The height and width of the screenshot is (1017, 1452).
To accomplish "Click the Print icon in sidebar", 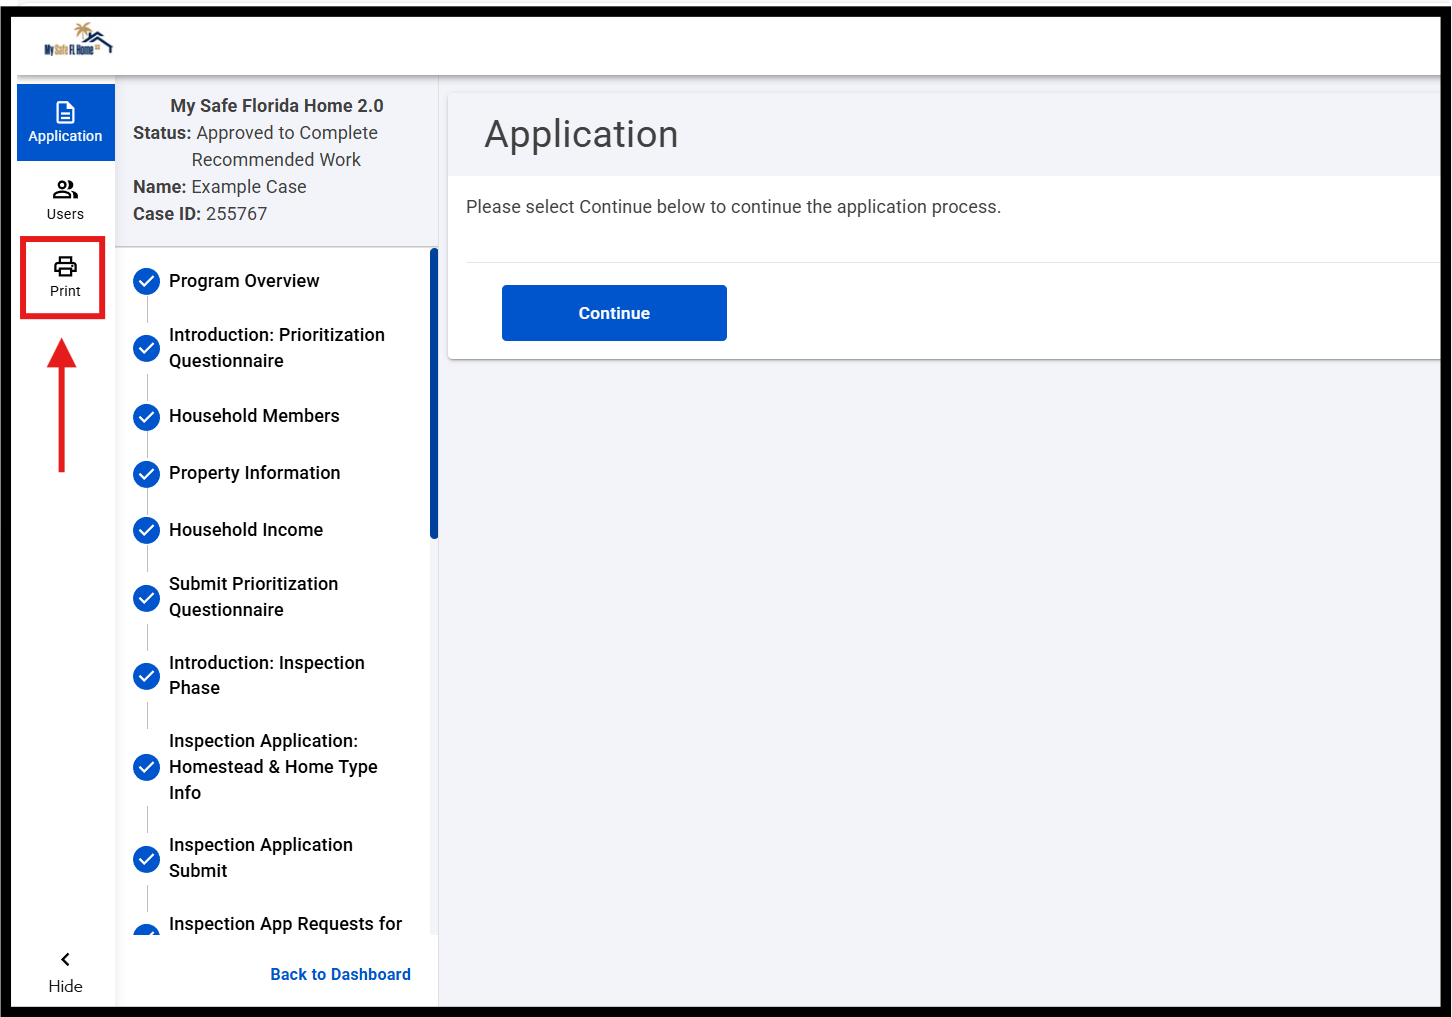I will tap(66, 266).
